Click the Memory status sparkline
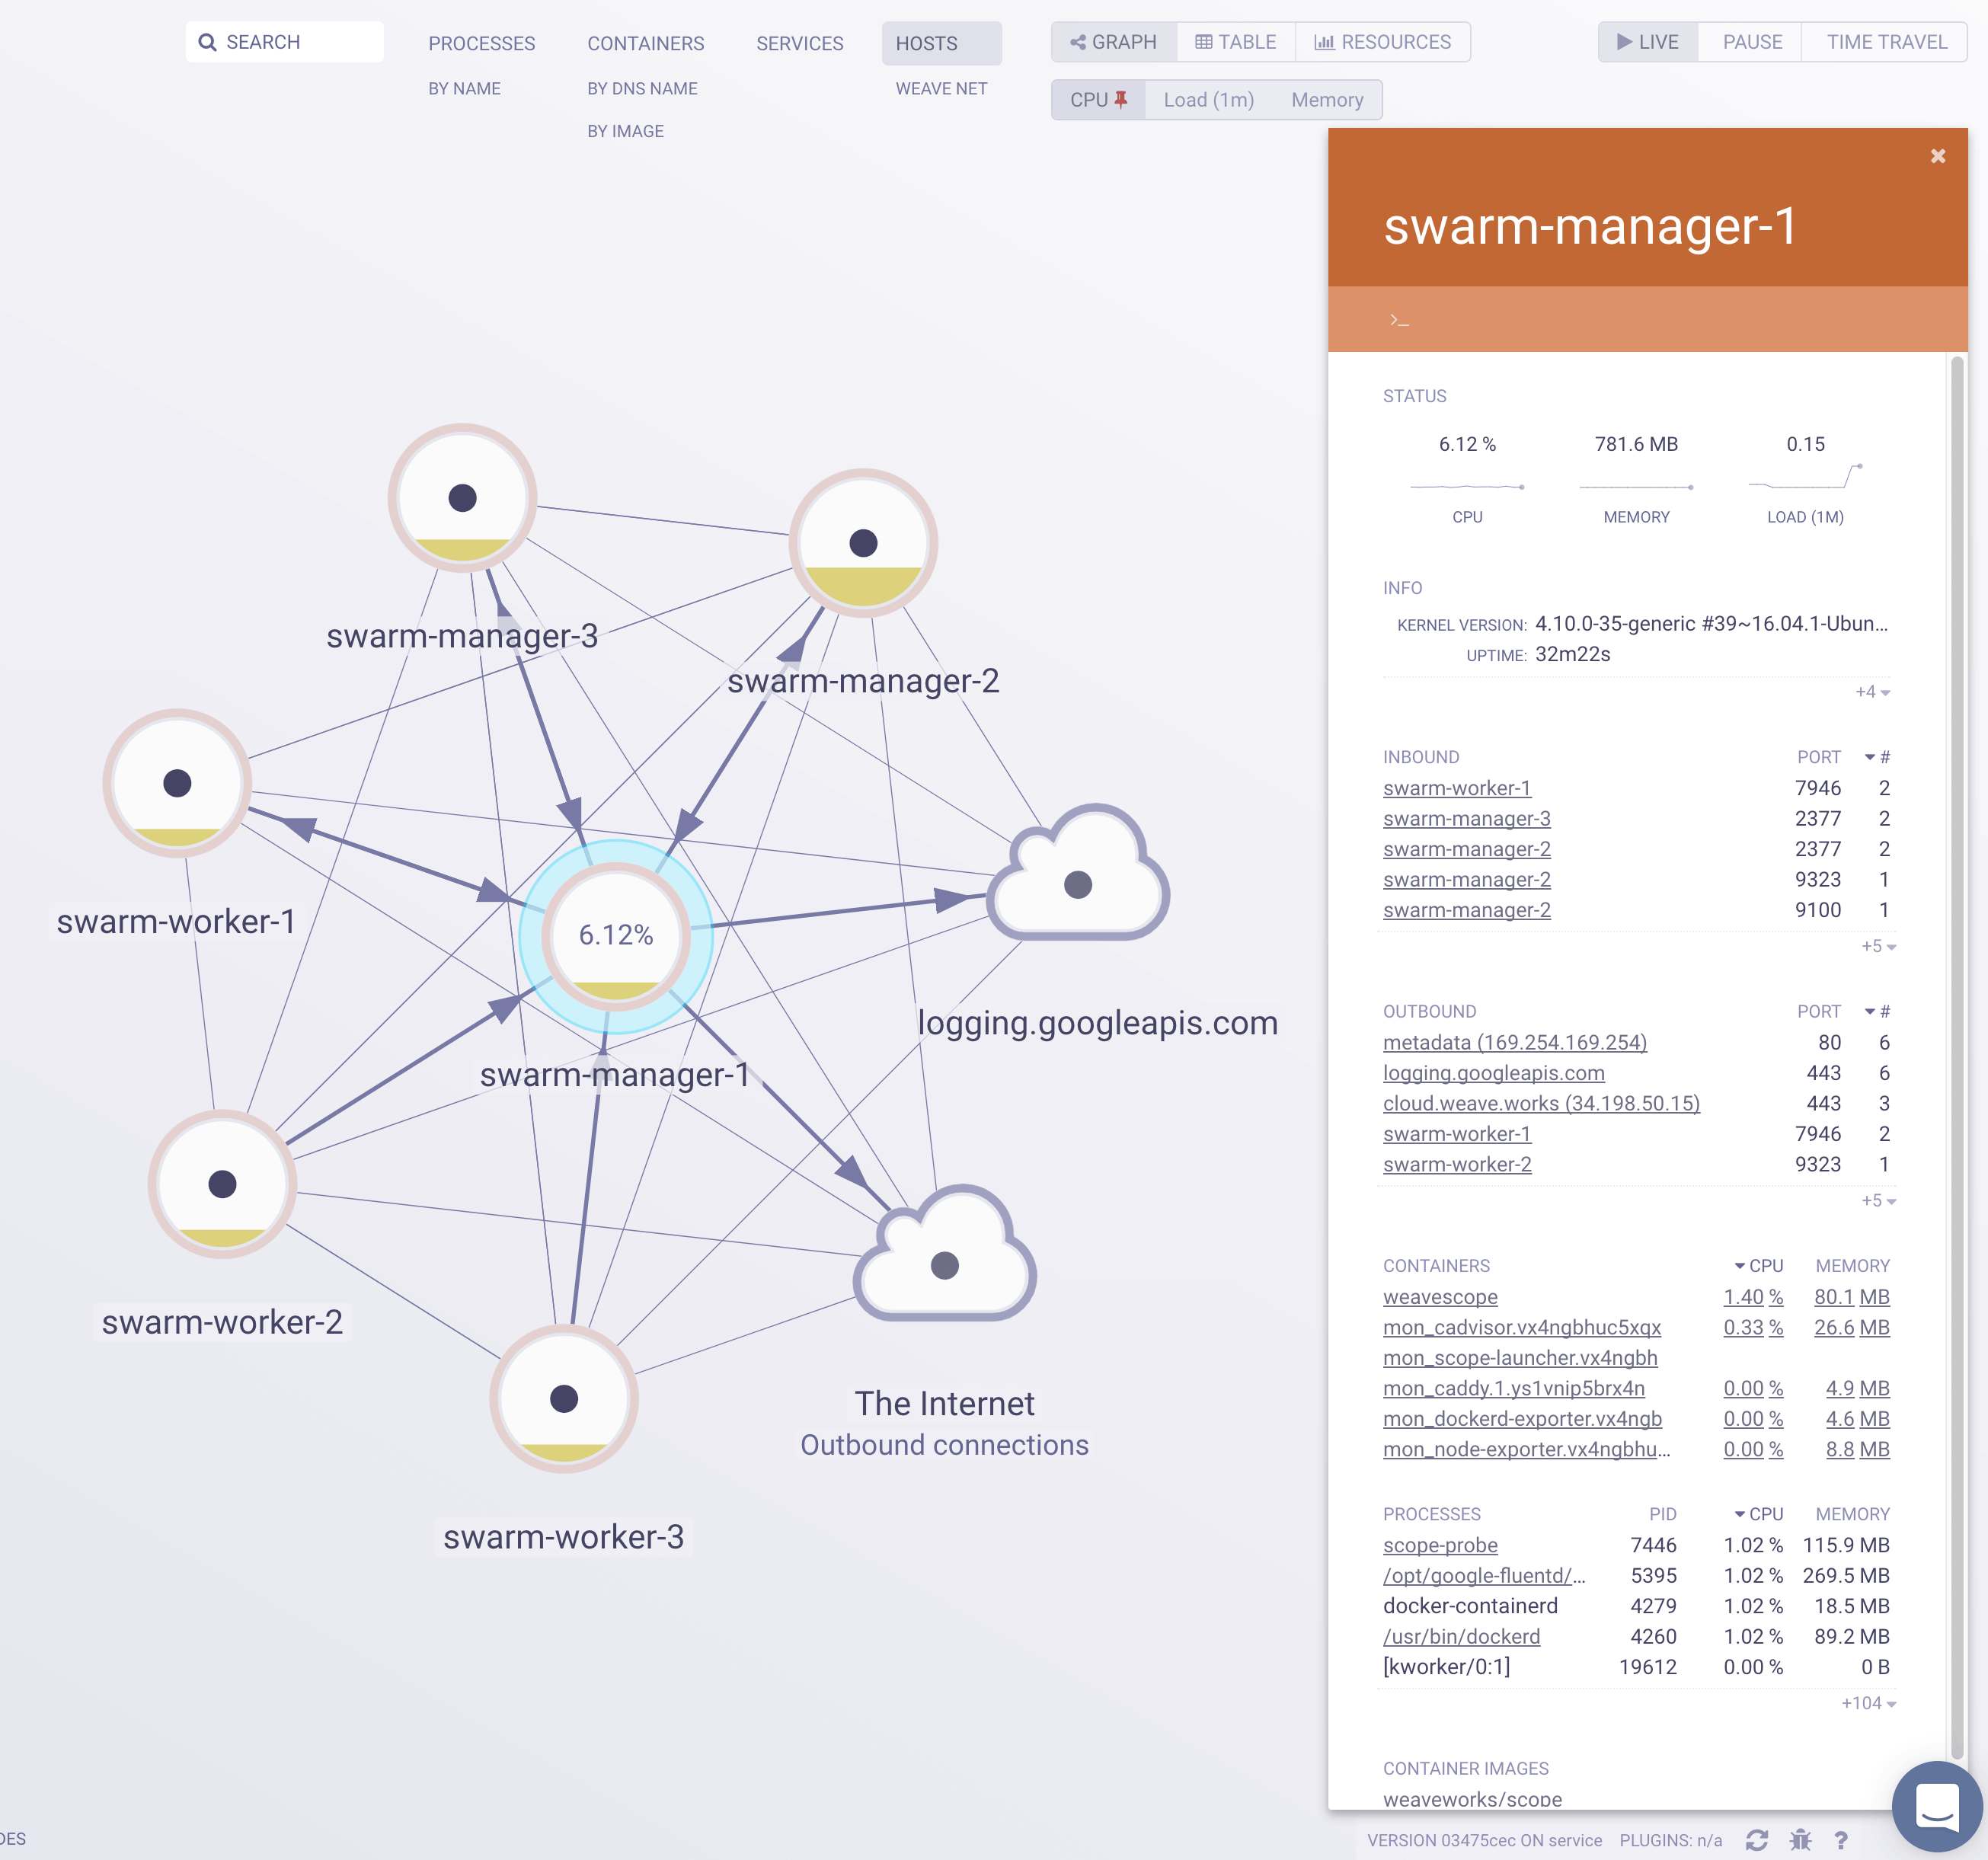Image resolution: width=1988 pixels, height=1860 pixels. 1636,486
